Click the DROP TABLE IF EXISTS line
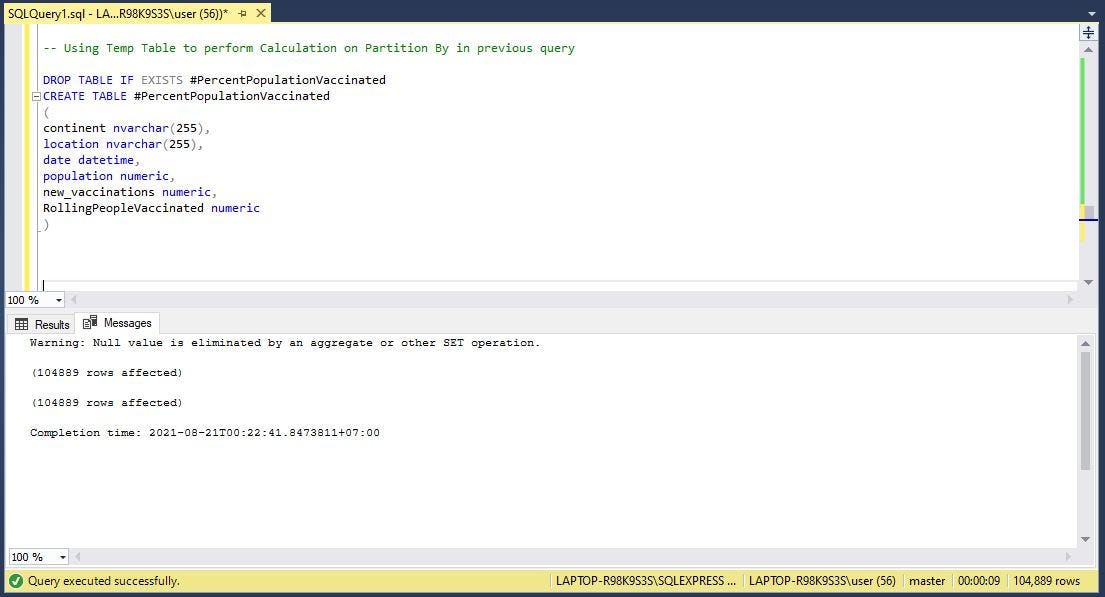Screen dimensions: 1105x597 214,80
